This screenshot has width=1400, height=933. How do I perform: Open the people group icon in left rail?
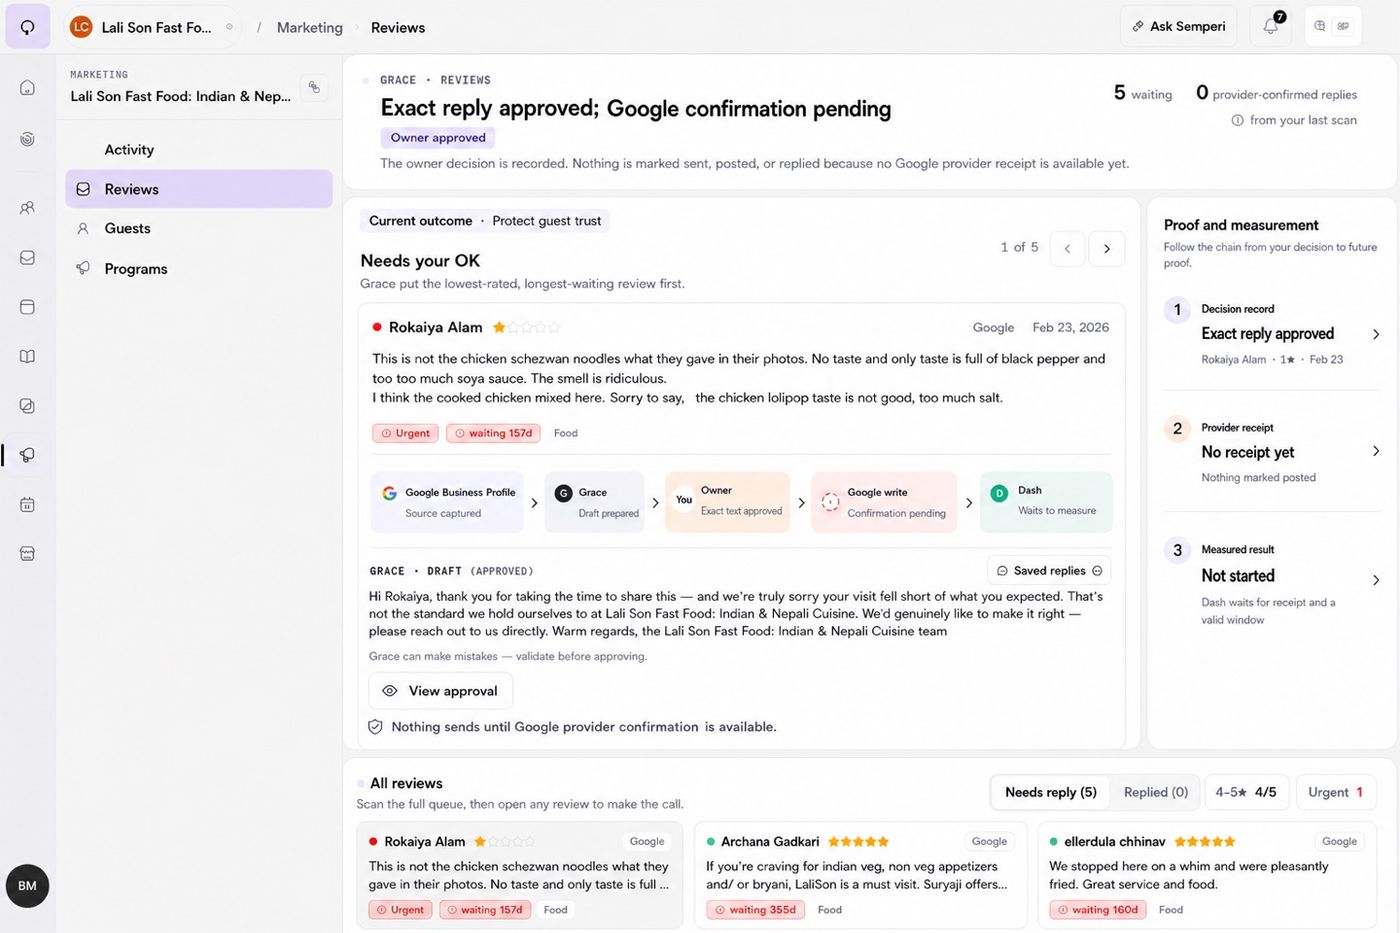27,208
